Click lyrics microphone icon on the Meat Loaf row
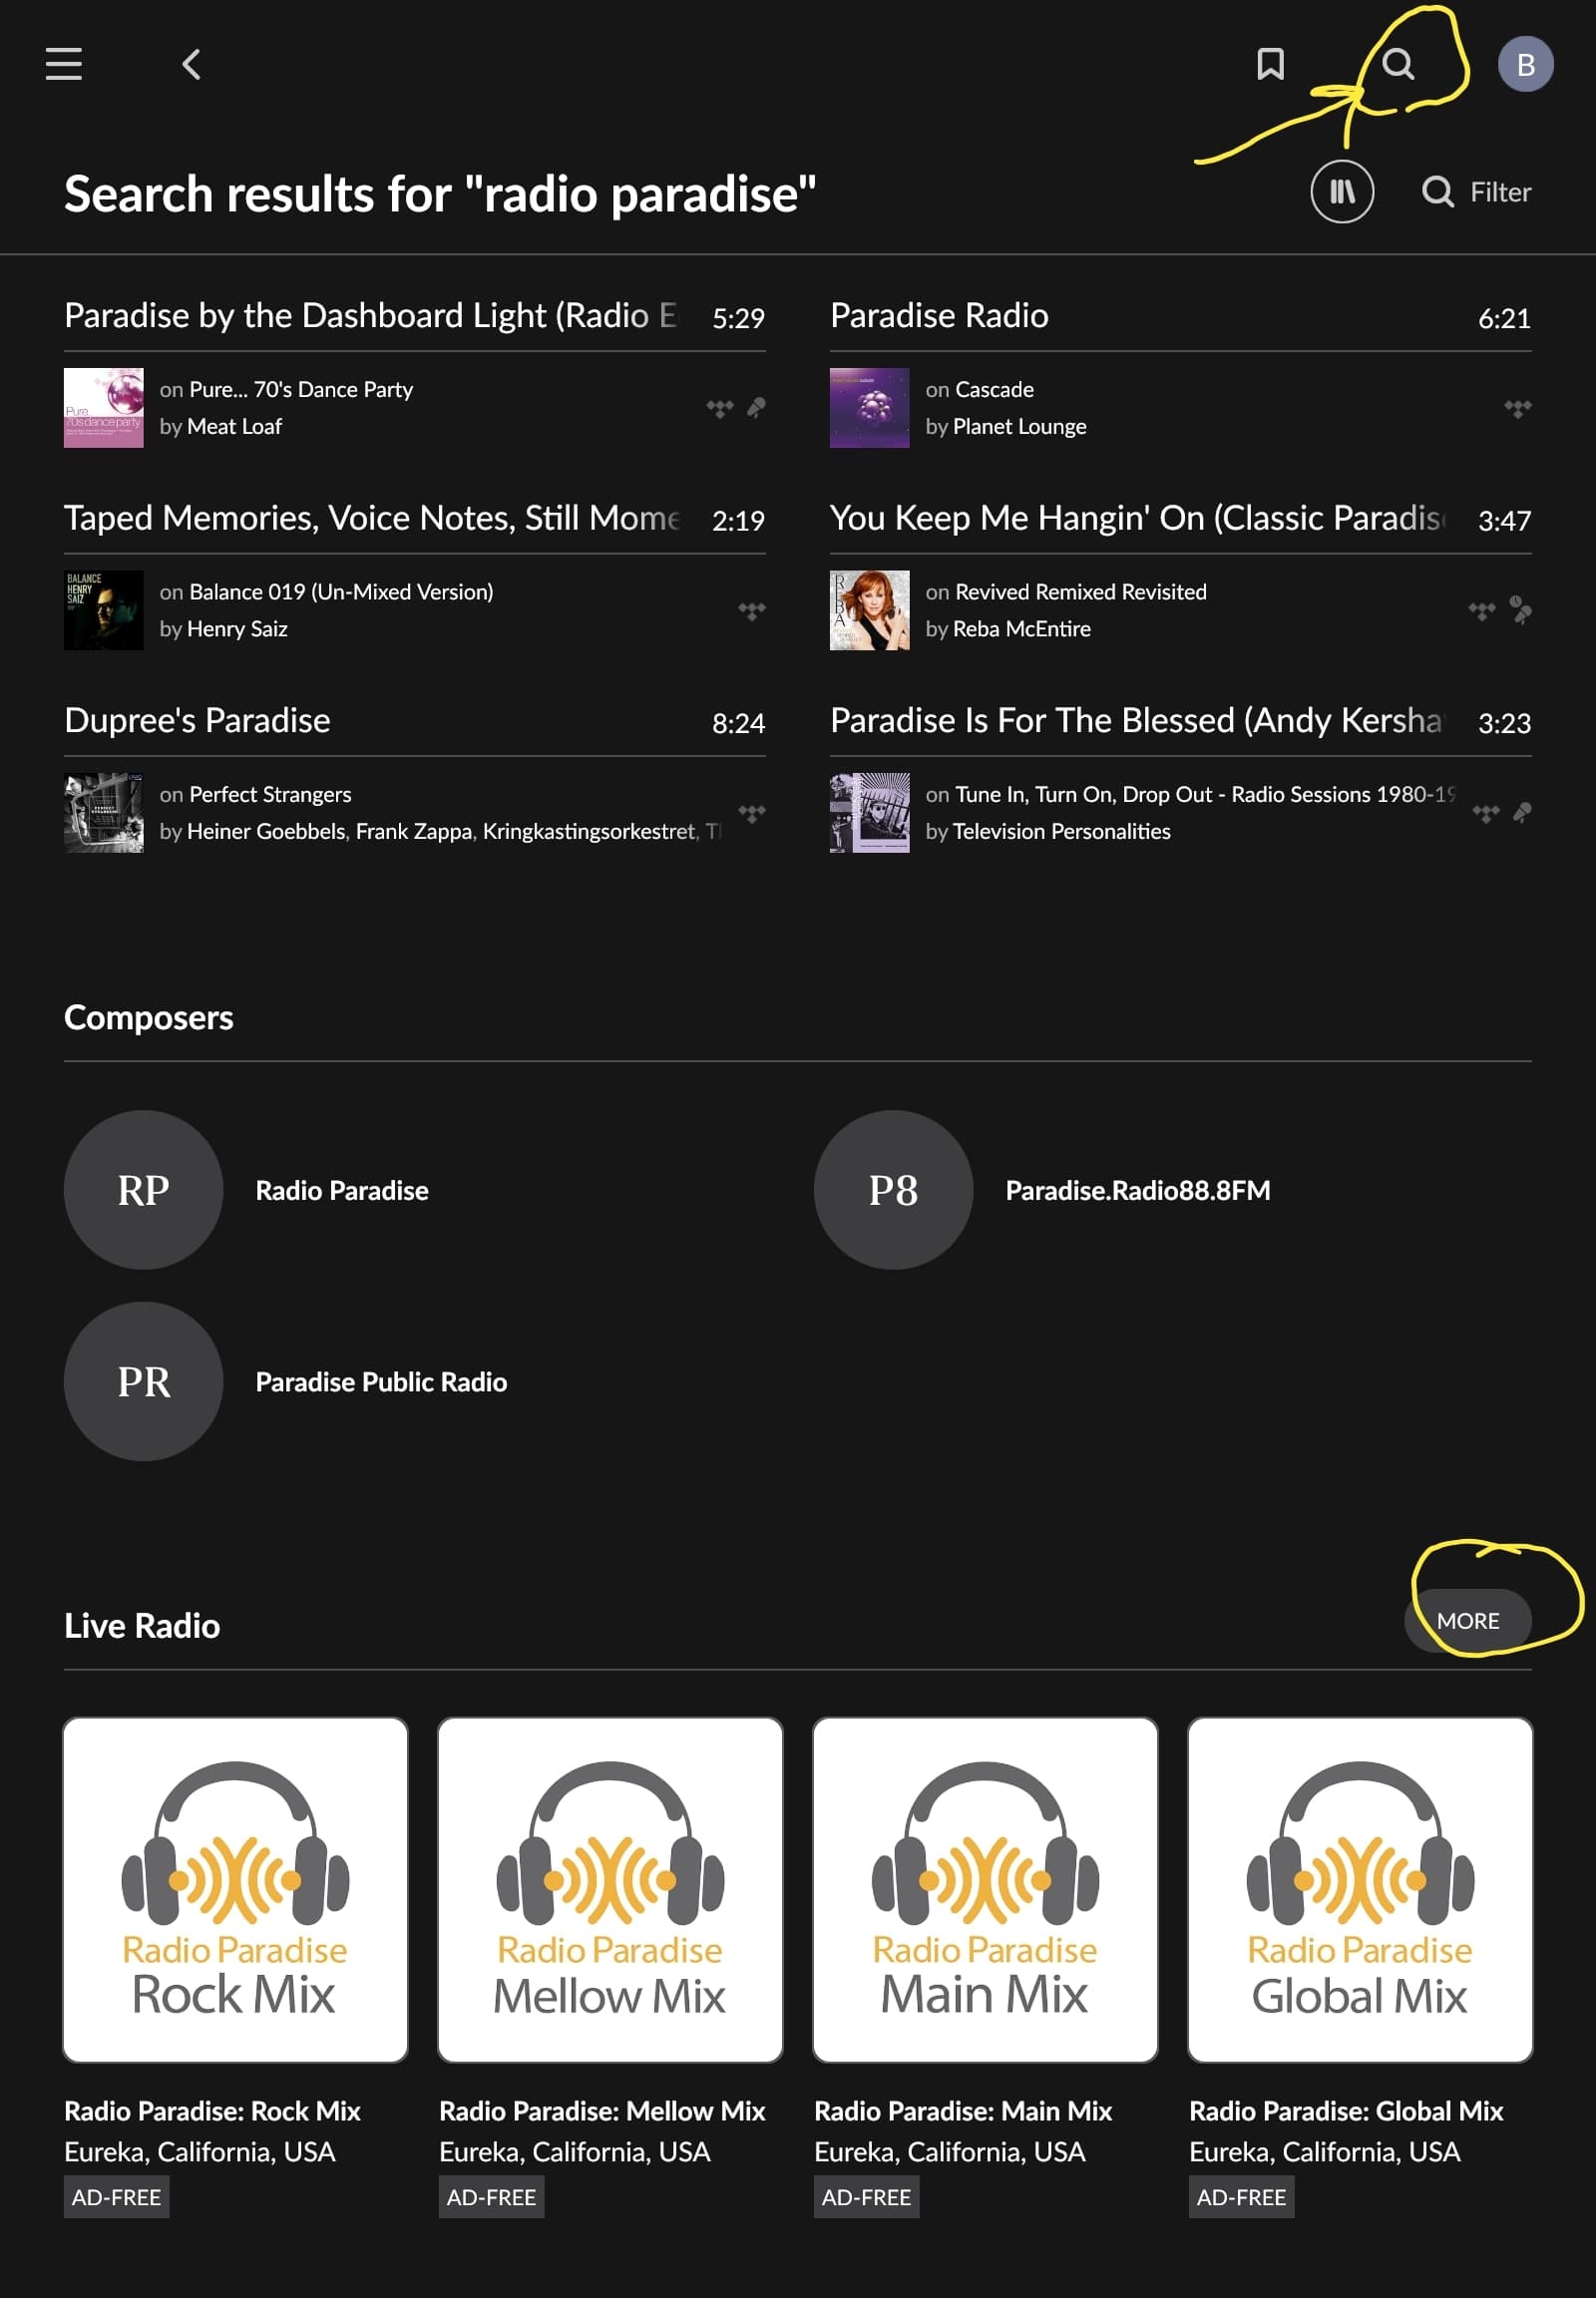The height and width of the screenshot is (2298, 1596). point(756,408)
